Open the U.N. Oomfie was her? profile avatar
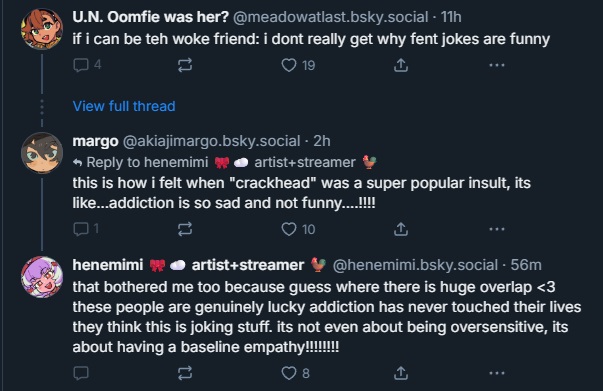Viewport: 603px width, 391px height. click(42, 29)
